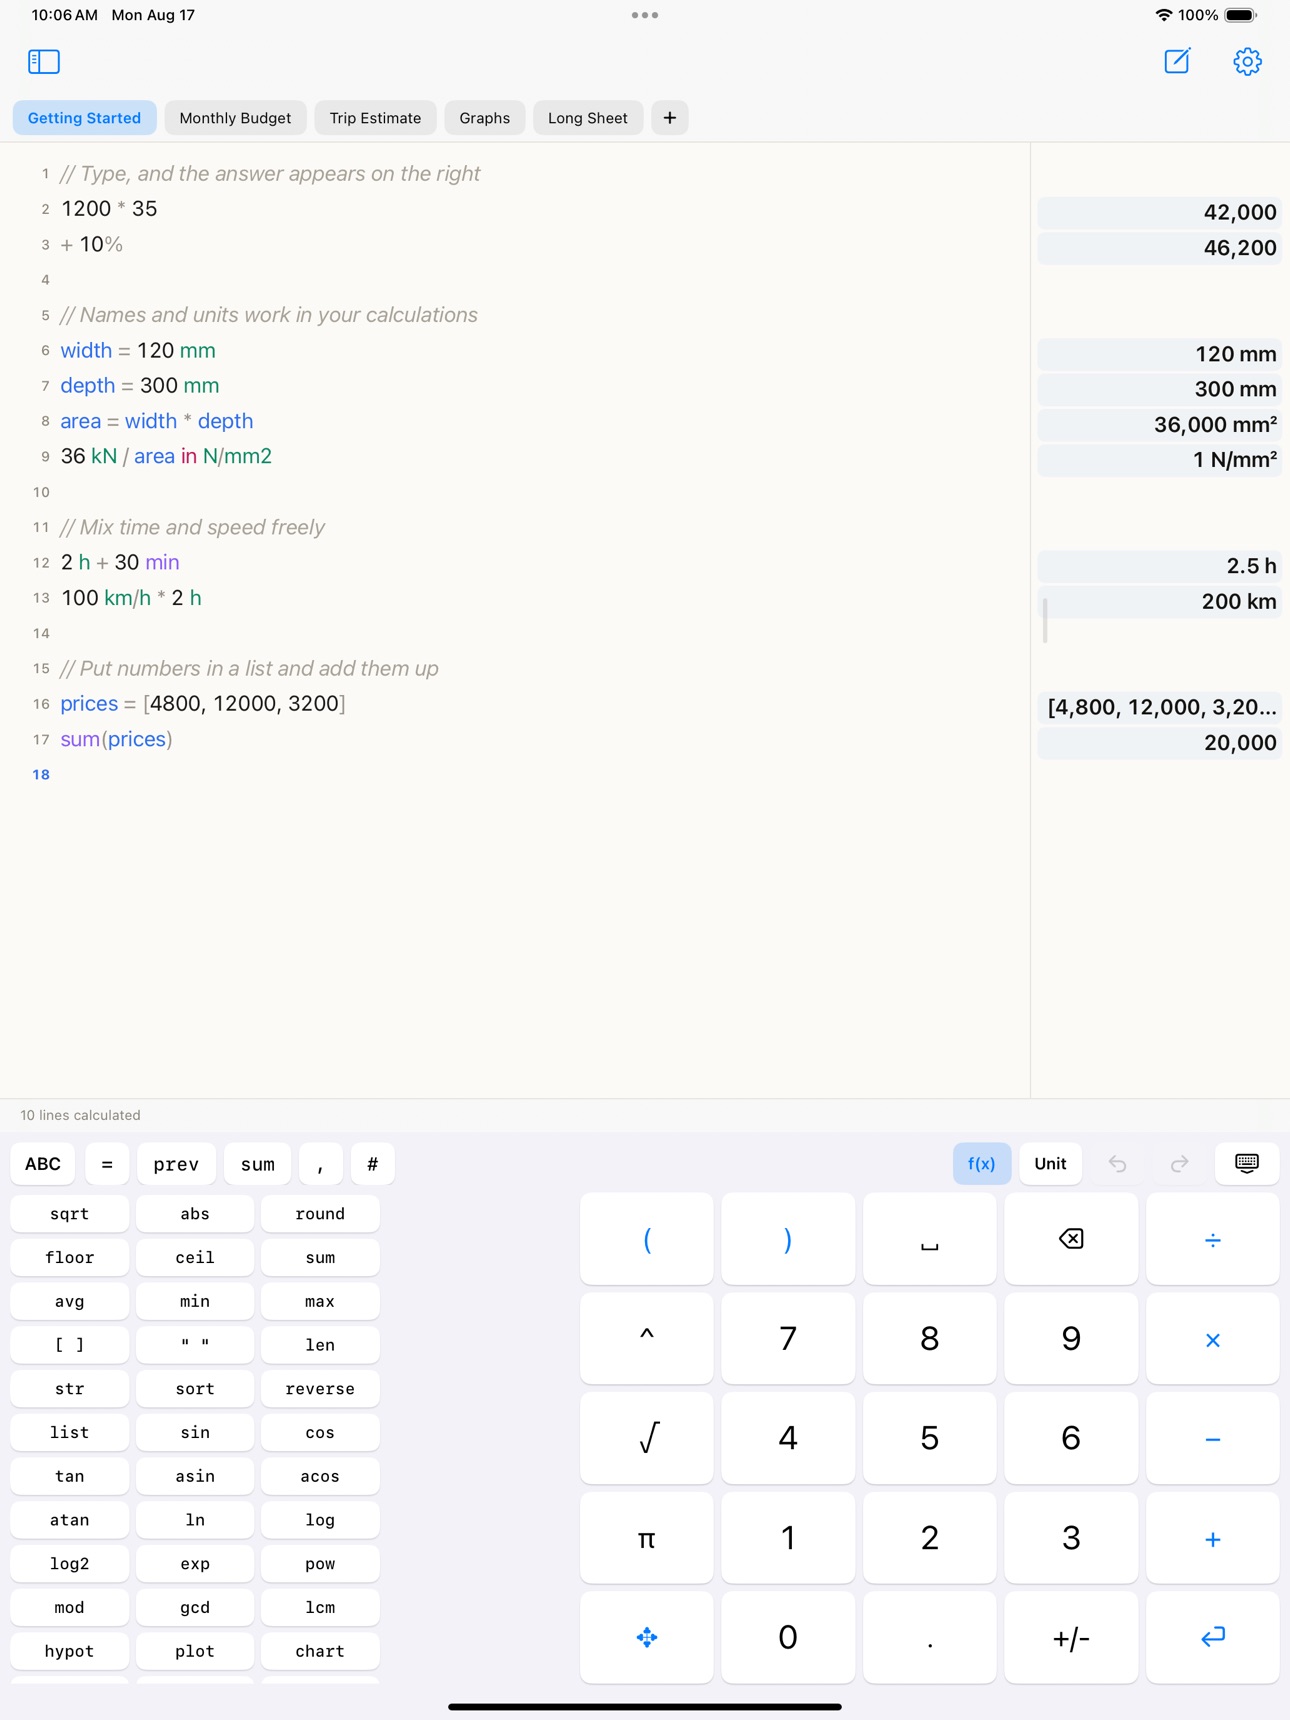The width and height of the screenshot is (1290, 1720).
Task: Insert the pi symbol key
Action: point(647,1538)
